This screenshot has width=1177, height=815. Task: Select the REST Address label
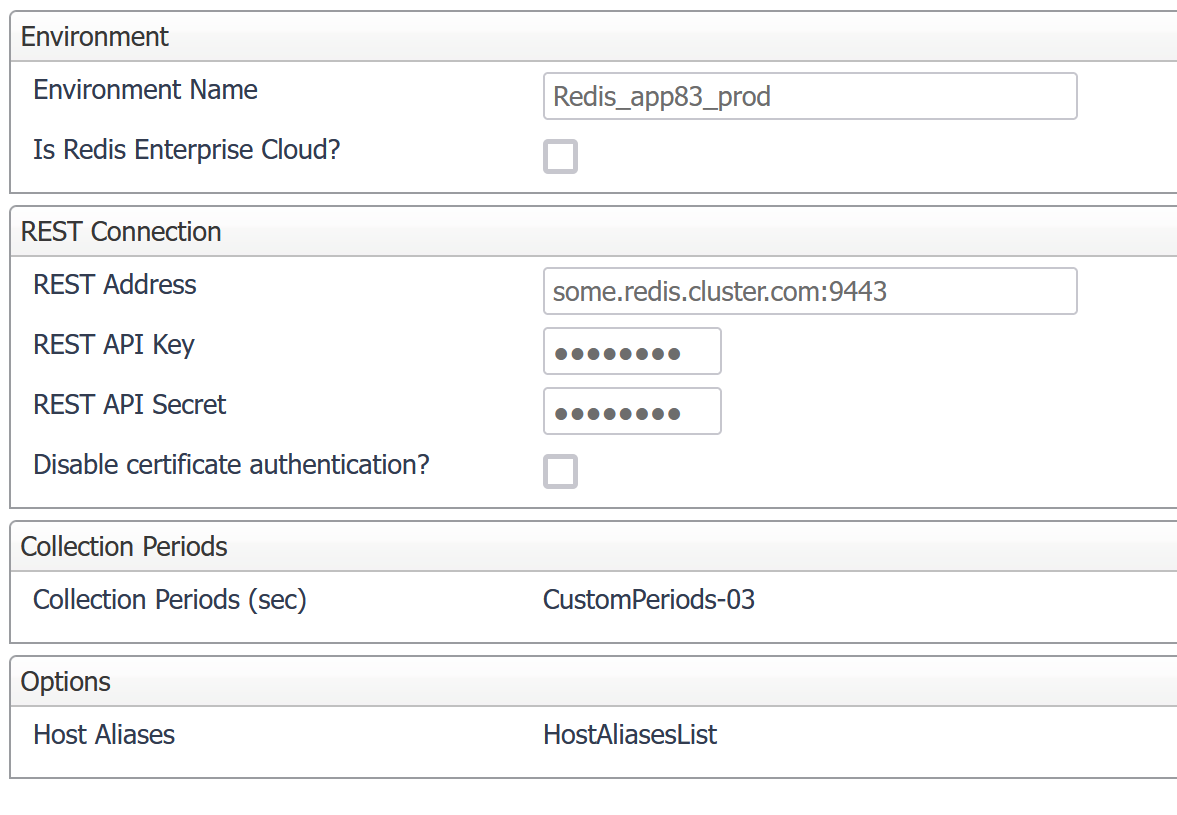pyautogui.click(x=115, y=285)
